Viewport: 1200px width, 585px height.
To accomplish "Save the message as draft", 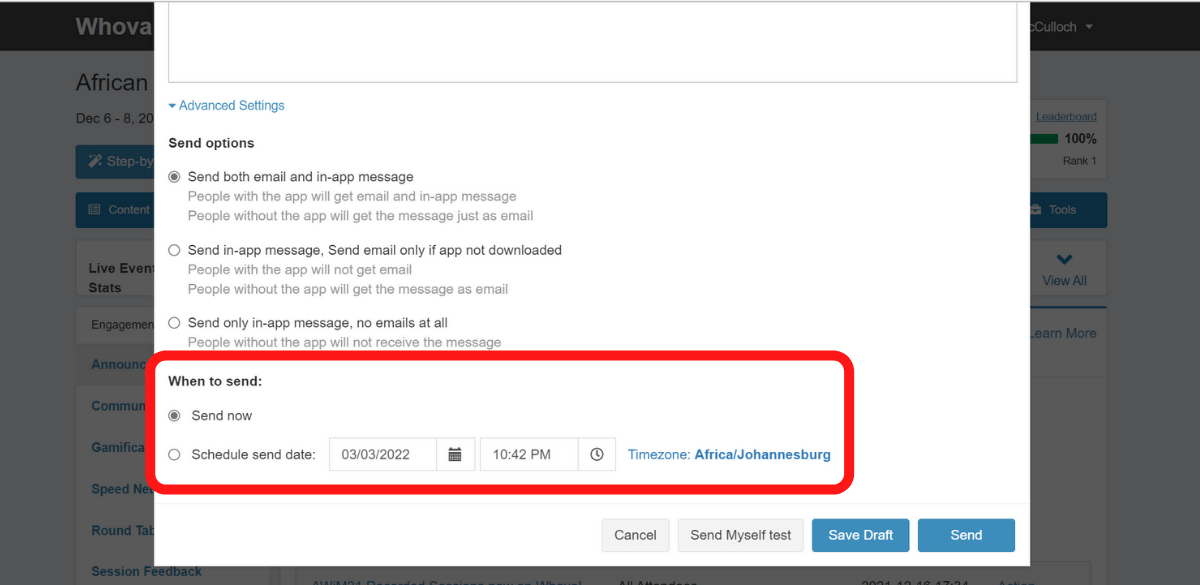I will (860, 535).
